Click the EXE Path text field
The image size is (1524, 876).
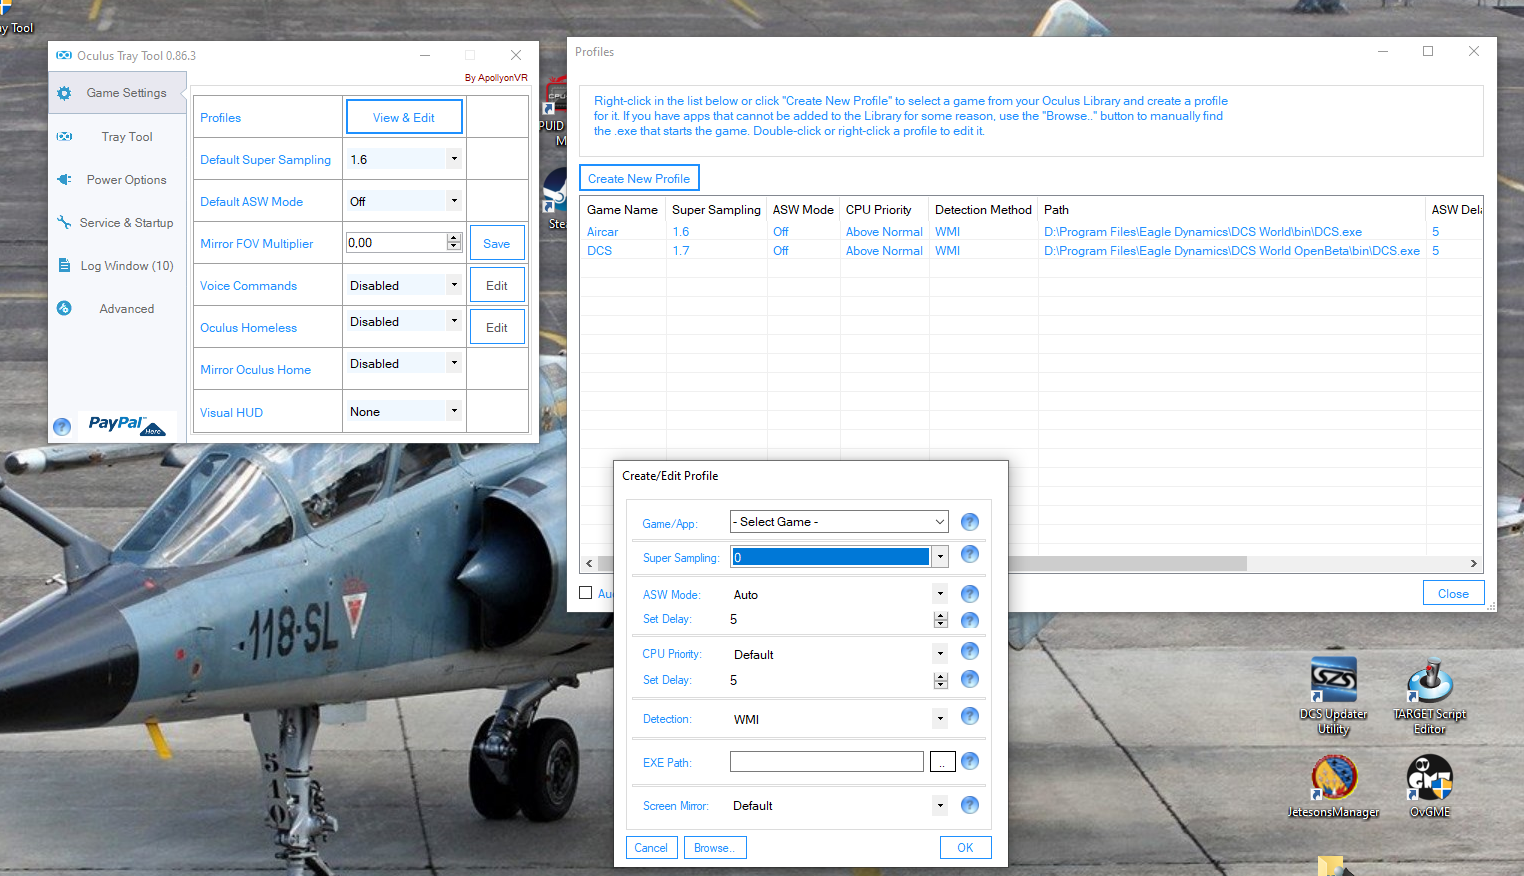(x=826, y=762)
